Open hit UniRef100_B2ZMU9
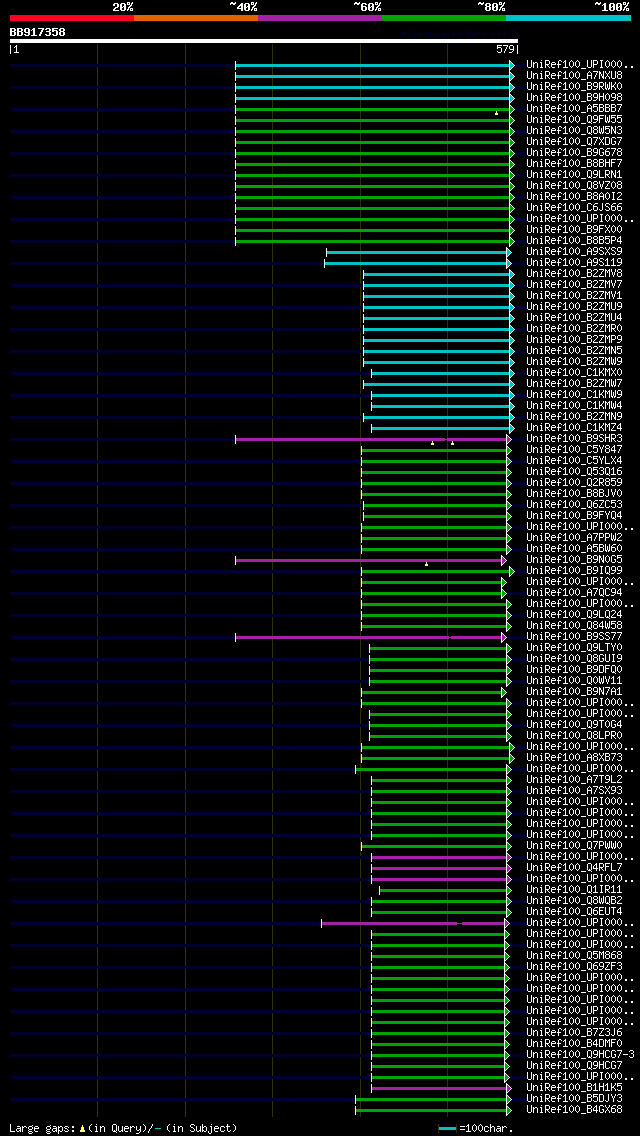Viewport: 640px width, 1136px height. pos(574,306)
